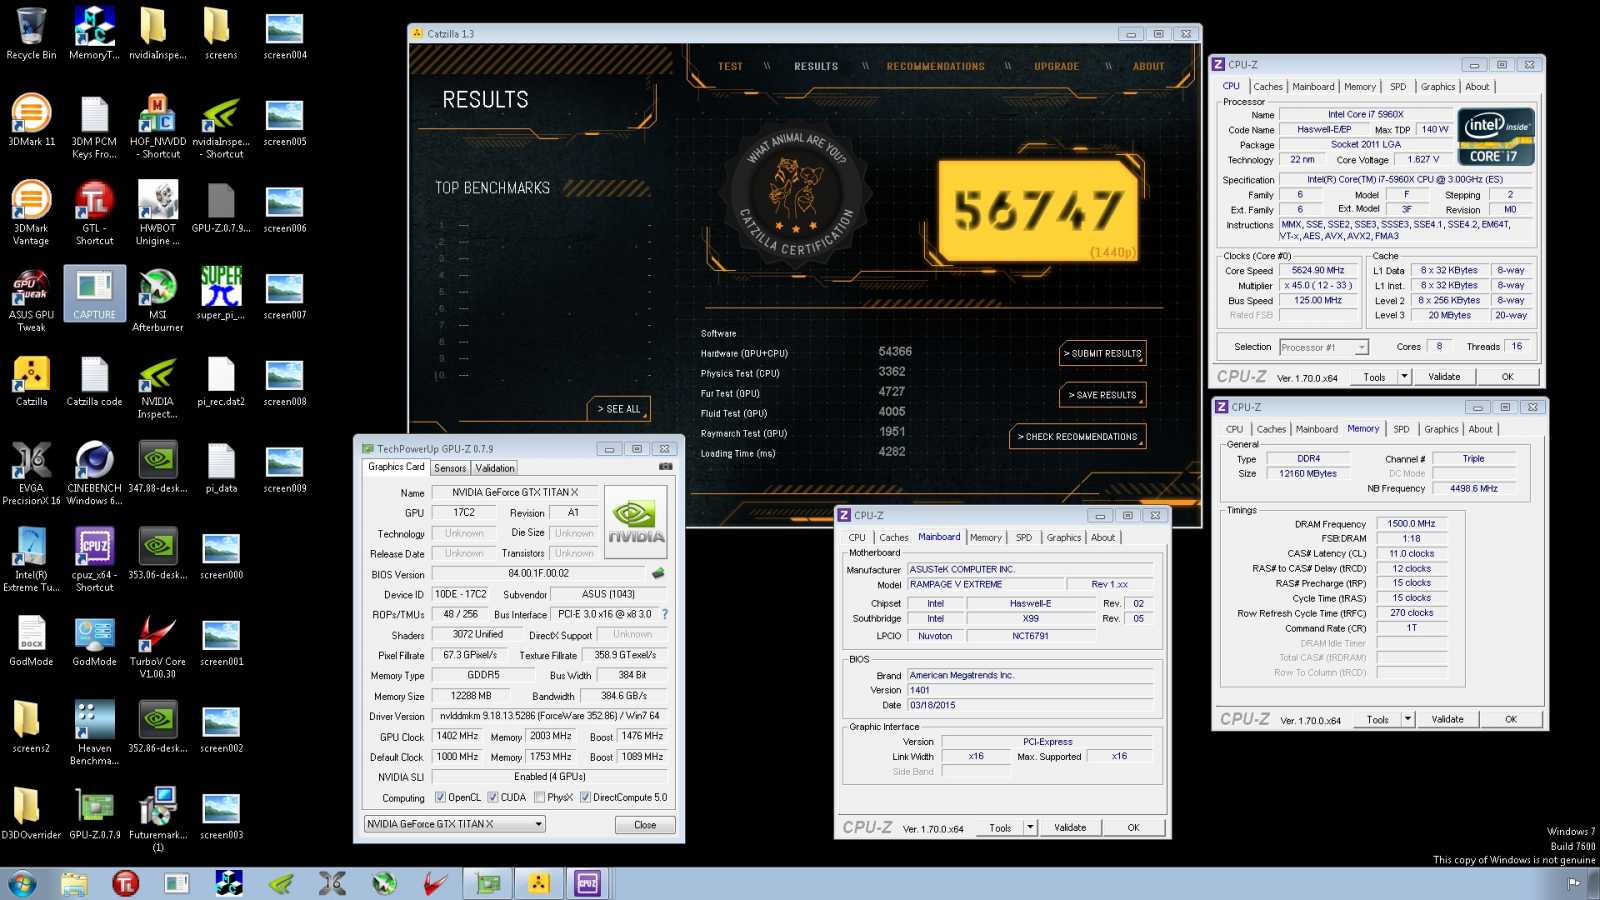Click SEE ALL top benchmarks
The width and height of the screenshot is (1600, 900).
point(619,409)
